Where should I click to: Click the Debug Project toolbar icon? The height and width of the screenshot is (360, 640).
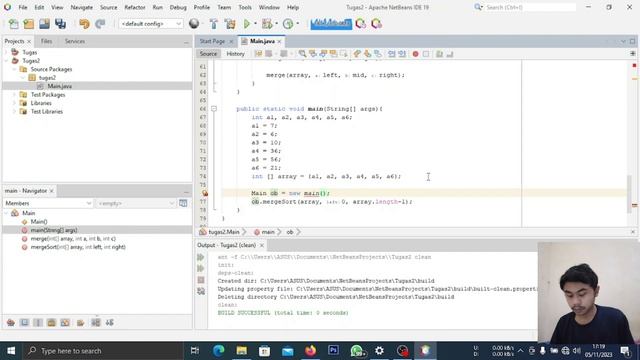(x=267, y=24)
